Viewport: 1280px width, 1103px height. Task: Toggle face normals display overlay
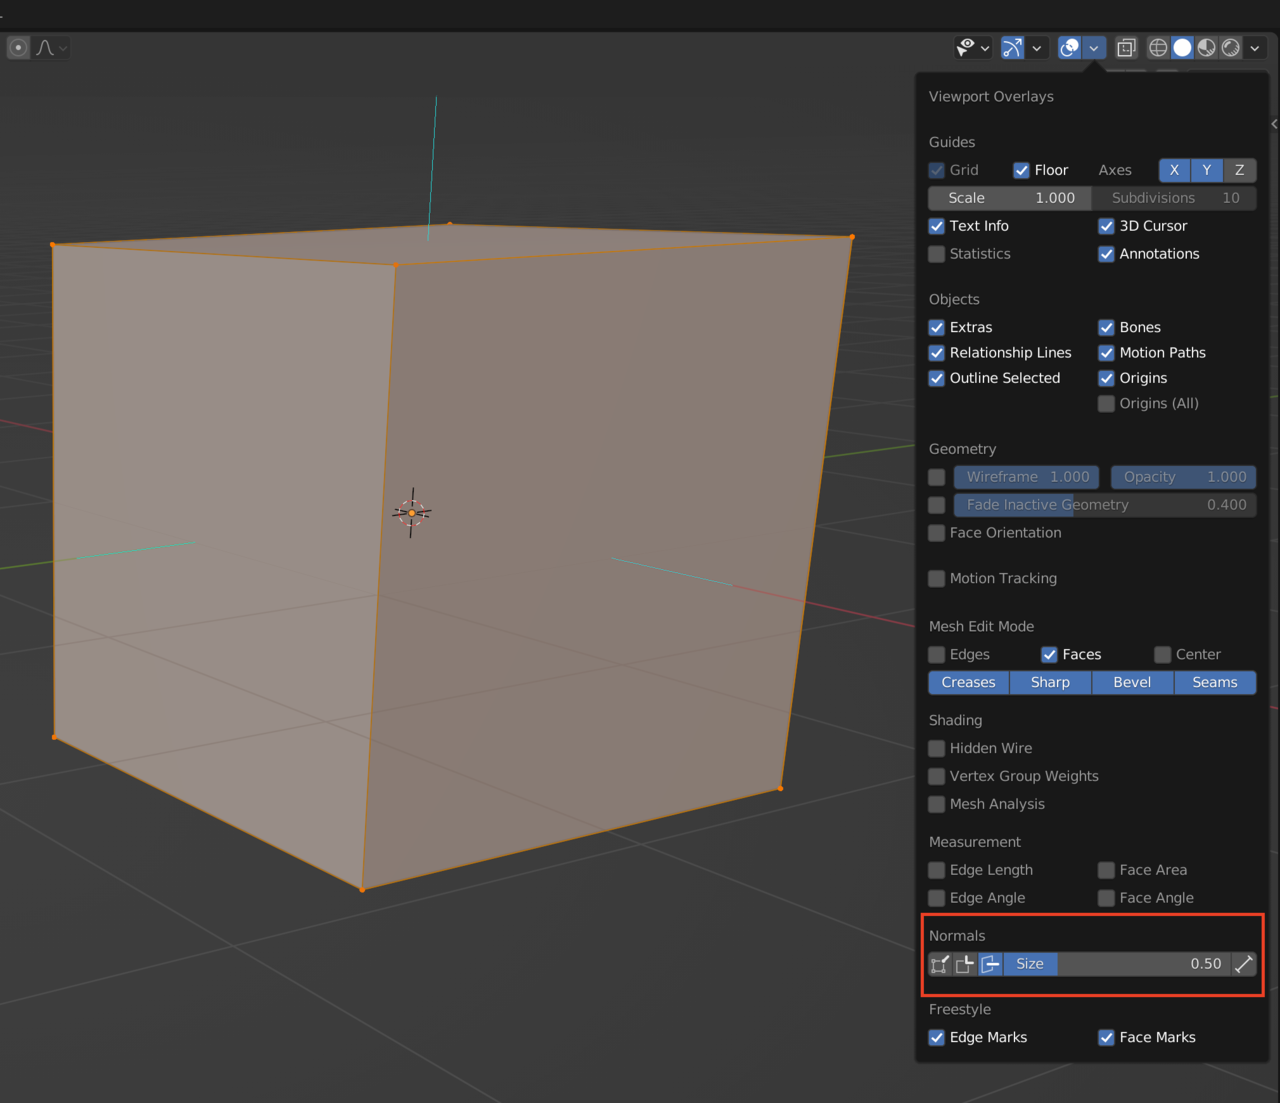coord(990,964)
